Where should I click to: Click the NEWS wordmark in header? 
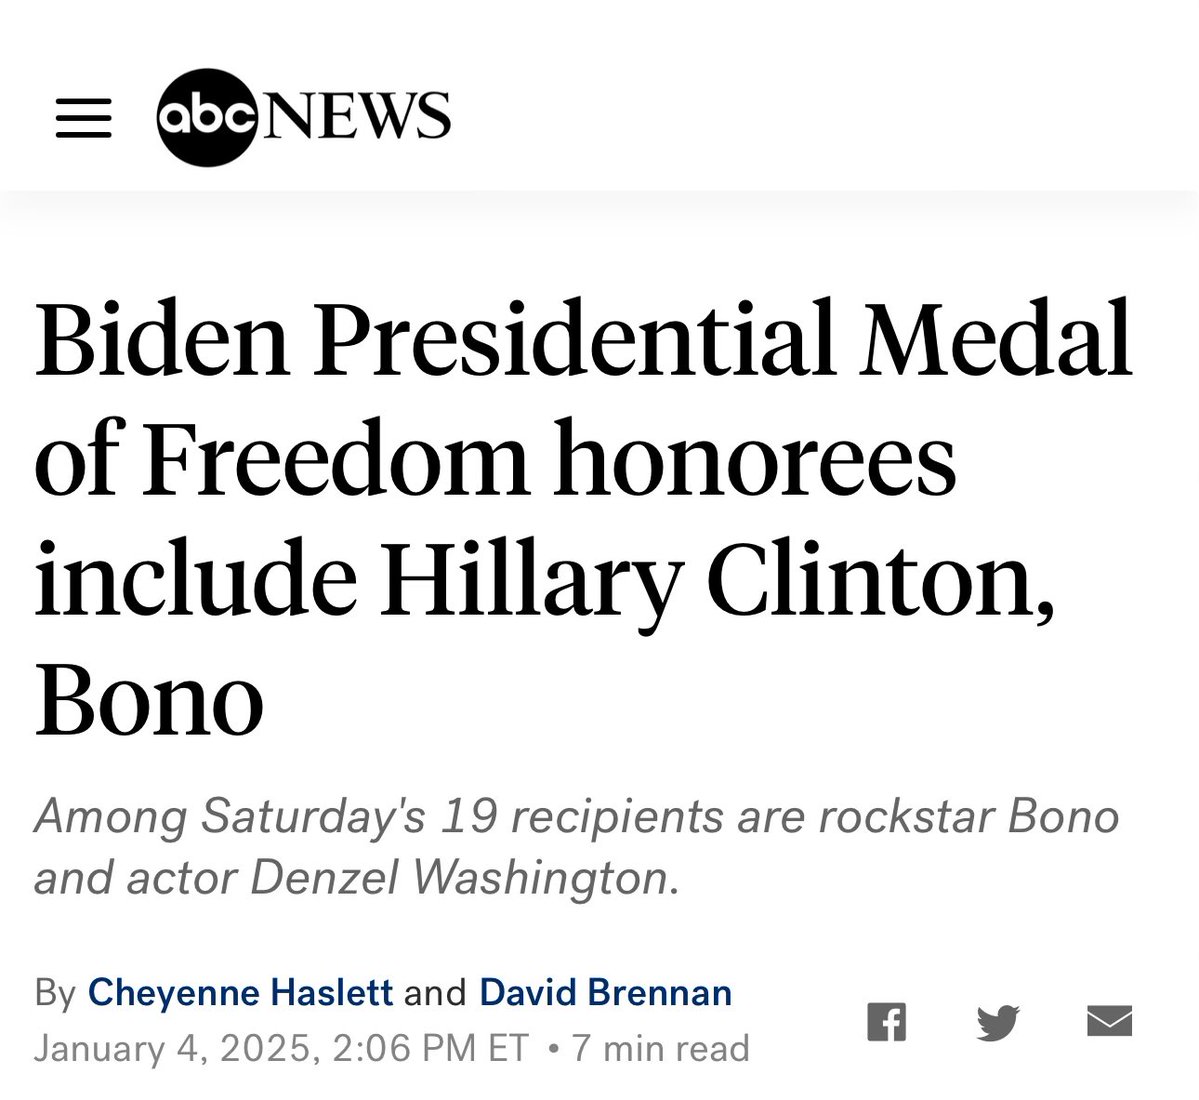[x=356, y=117]
